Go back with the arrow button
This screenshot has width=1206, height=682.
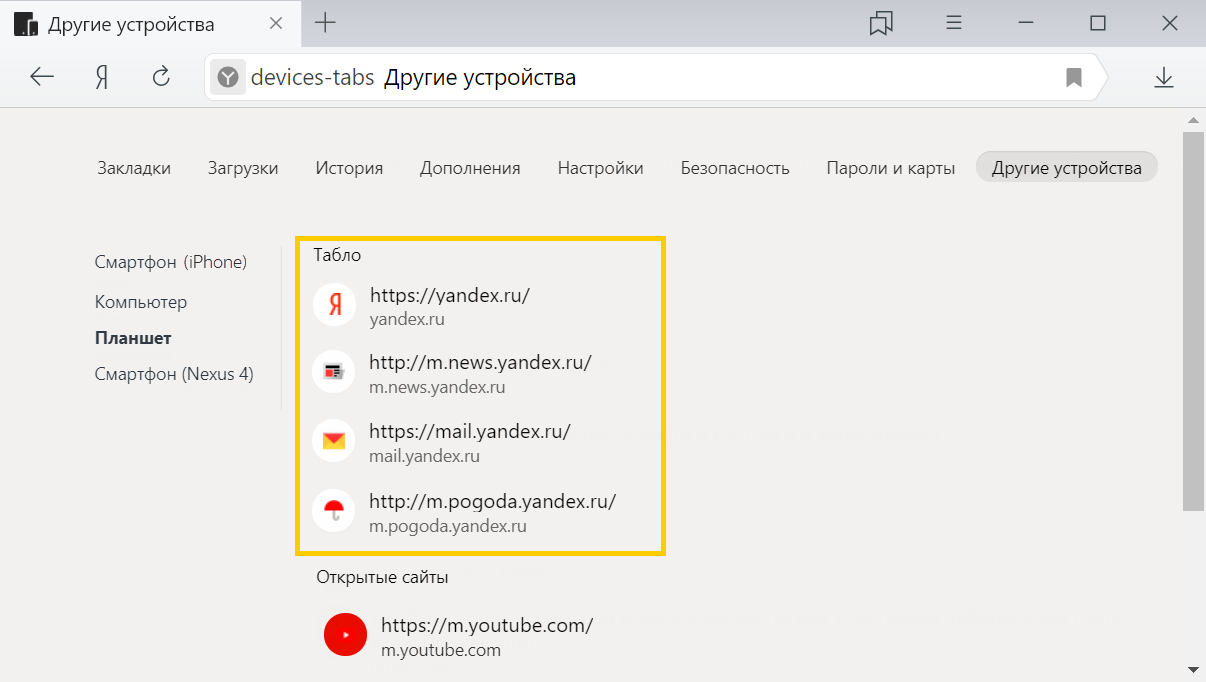42,77
